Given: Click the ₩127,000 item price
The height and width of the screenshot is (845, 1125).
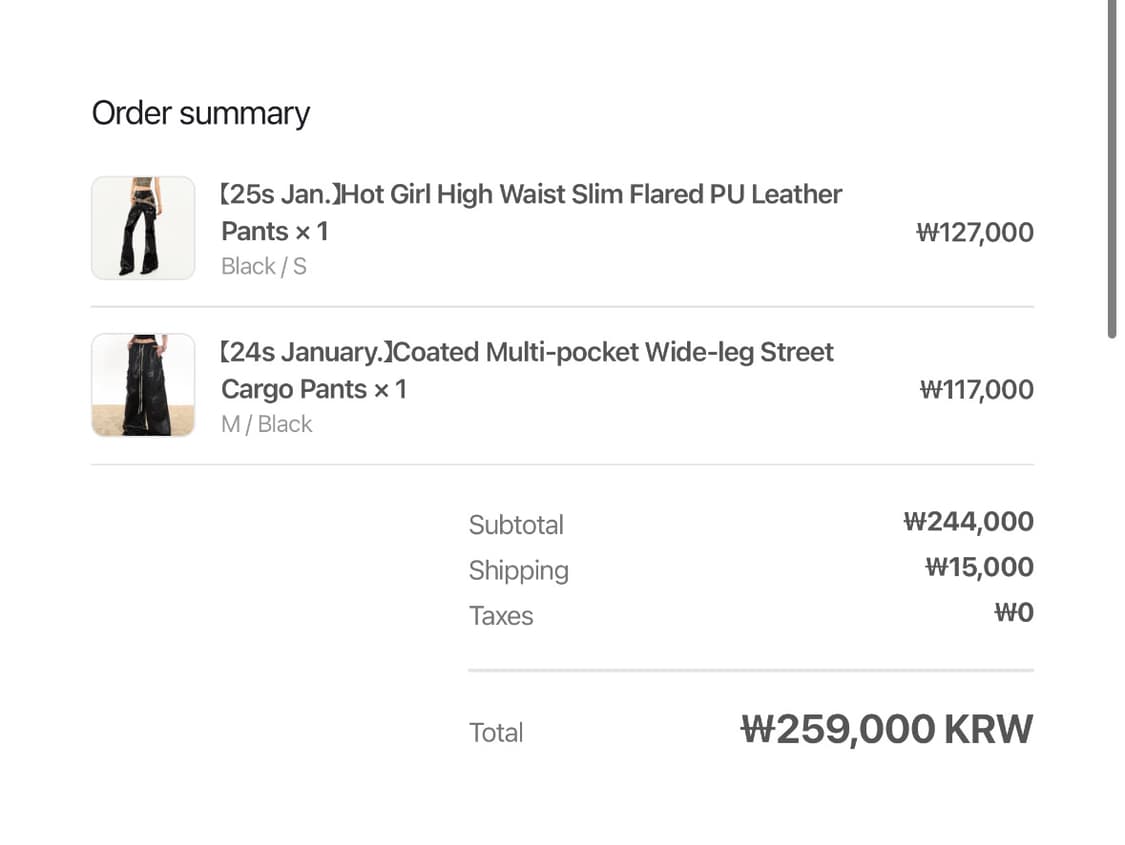Looking at the screenshot, I should click(x=974, y=233).
